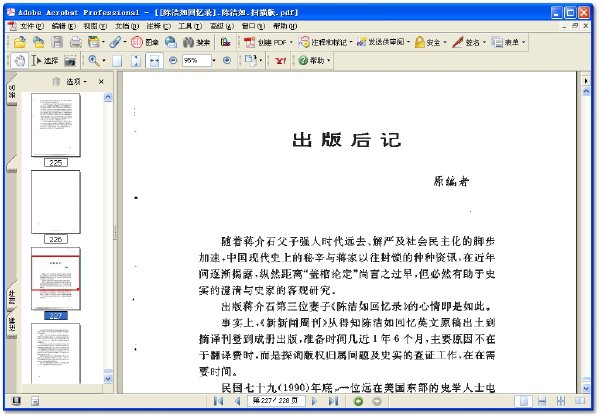Expand the 创建 PDF dropdown
Image resolution: width=600 pixels, height=417 pixels.
tap(291, 42)
